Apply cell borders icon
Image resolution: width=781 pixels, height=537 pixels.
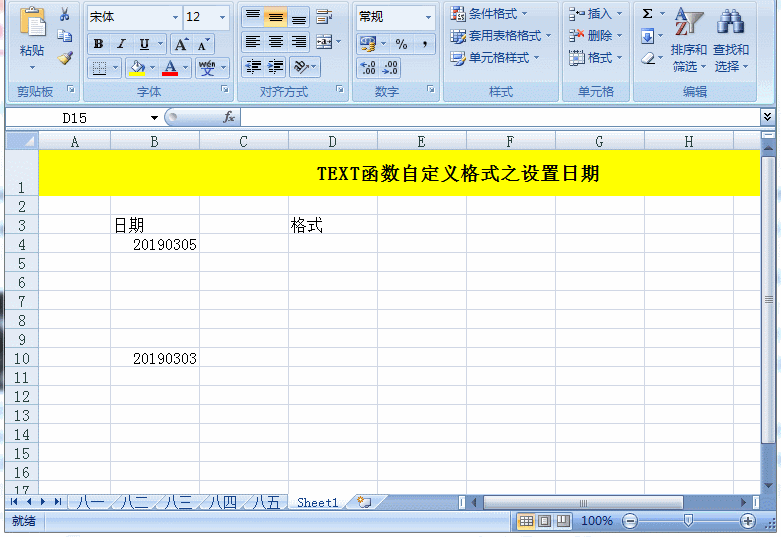tap(99, 67)
